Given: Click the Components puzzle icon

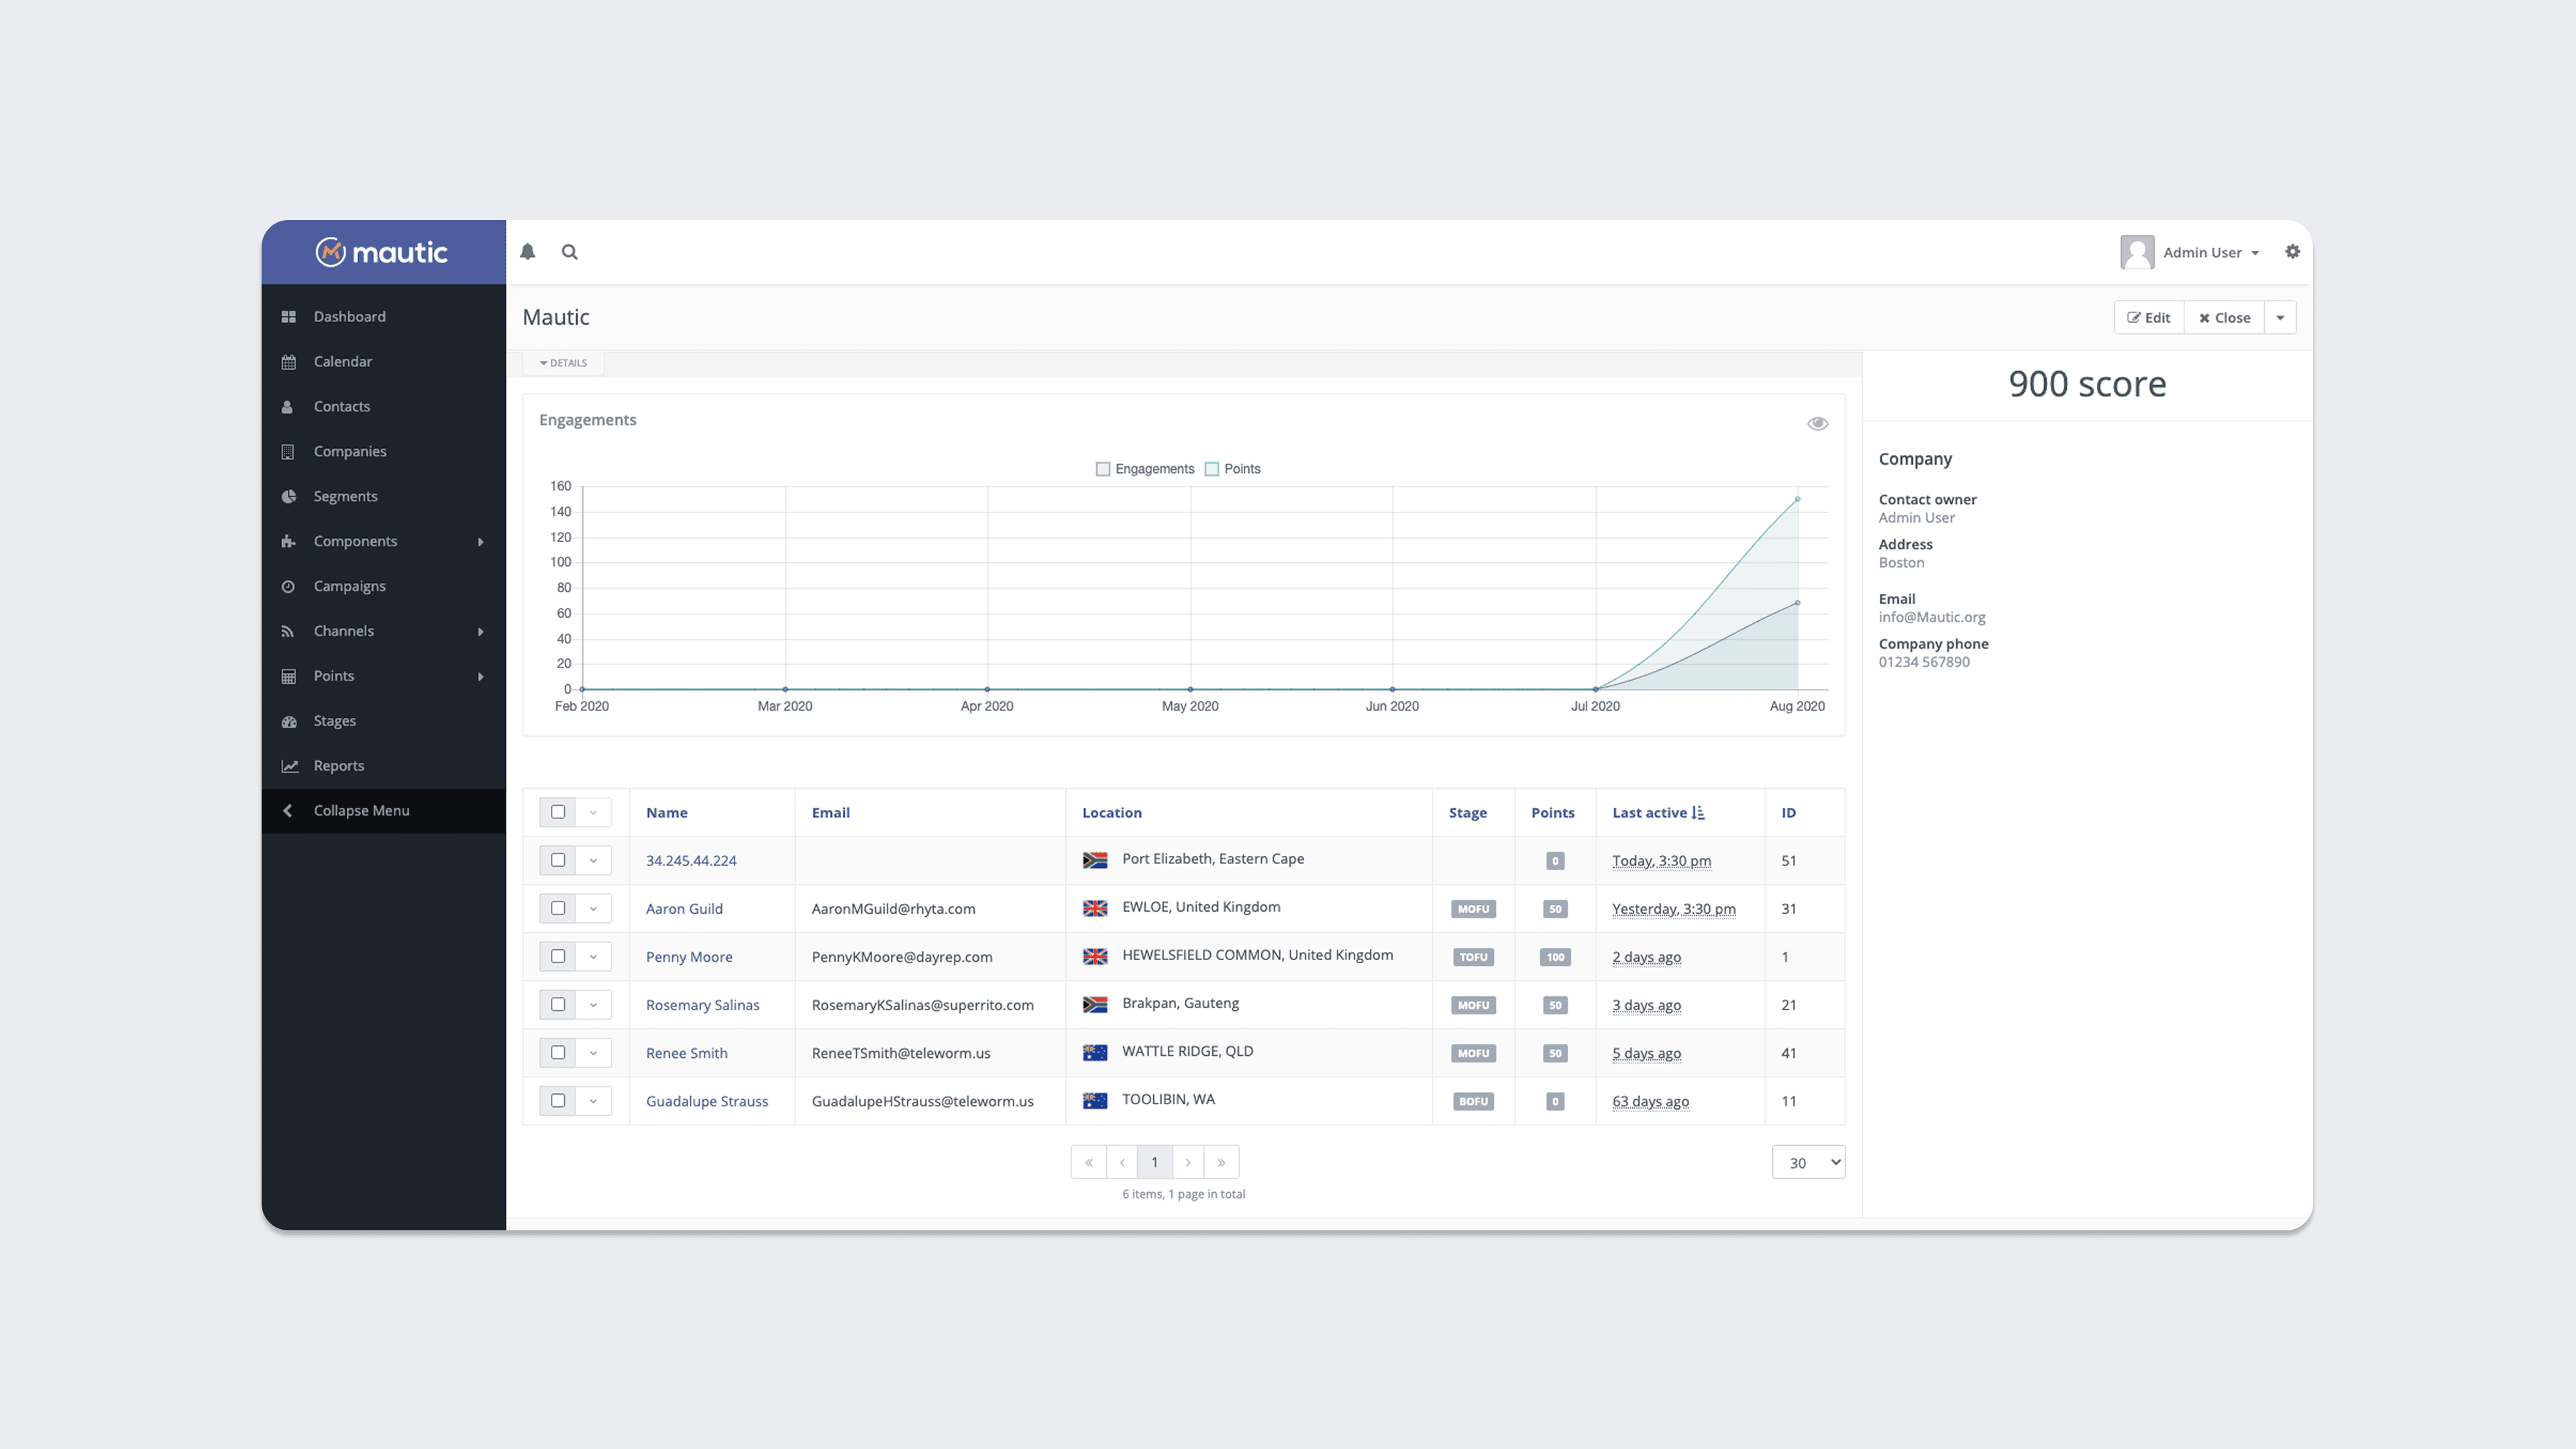Looking at the screenshot, I should 288,542.
